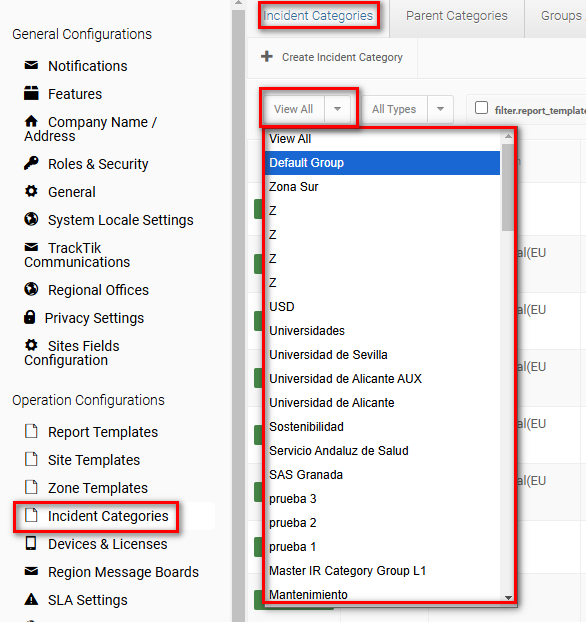This screenshot has width=586, height=622.
Task: Select Mantenimiento in the group list
Action: 383,594
